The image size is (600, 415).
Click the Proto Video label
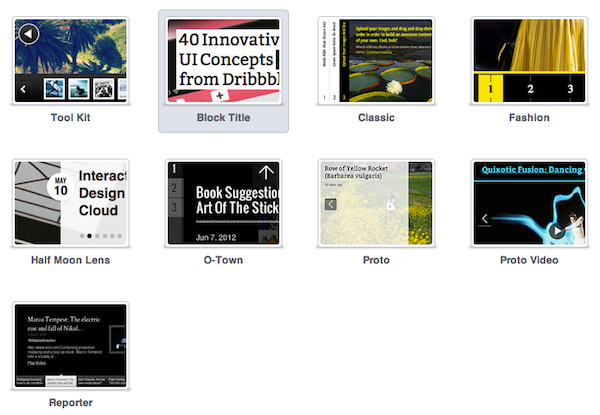pyautogui.click(x=529, y=260)
